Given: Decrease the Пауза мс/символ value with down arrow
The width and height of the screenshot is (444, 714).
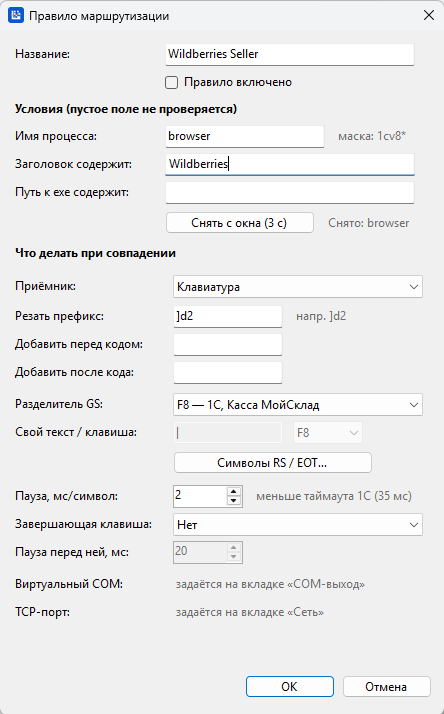Looking at the screenshot, I should pyautogui.click(x=234, y=501).
